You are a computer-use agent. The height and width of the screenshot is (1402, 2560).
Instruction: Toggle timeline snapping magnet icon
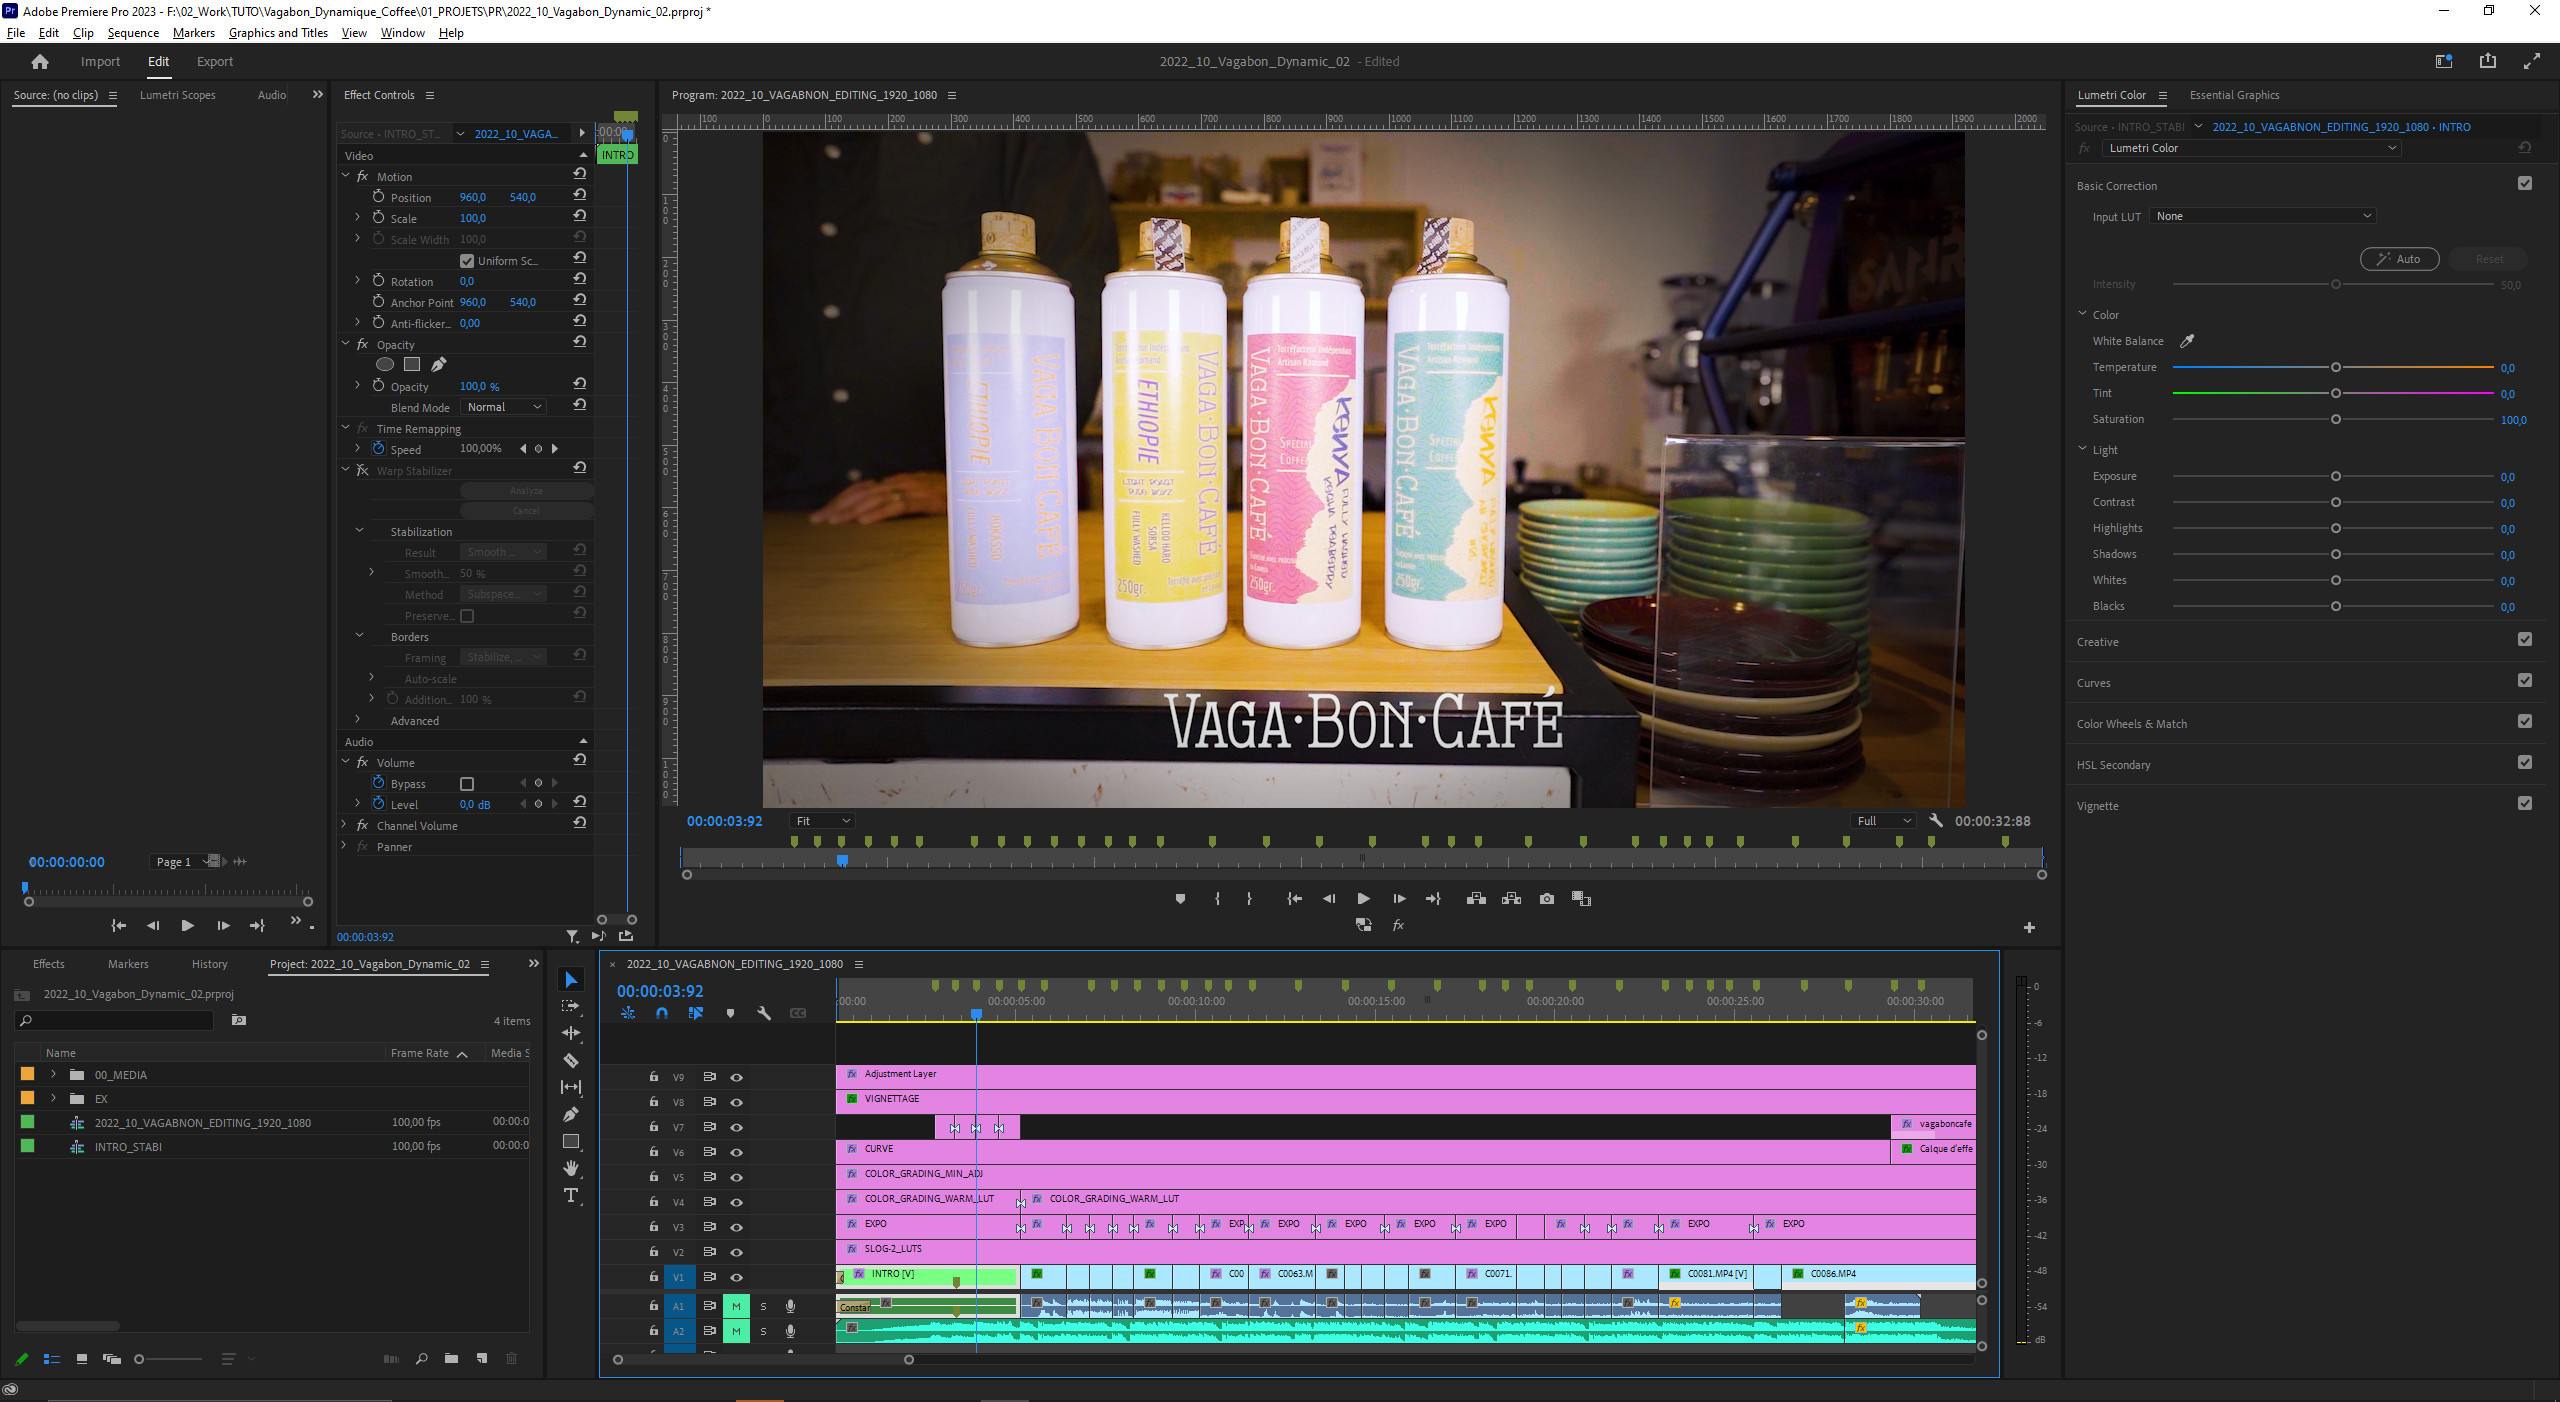(x=662, y=1013)
